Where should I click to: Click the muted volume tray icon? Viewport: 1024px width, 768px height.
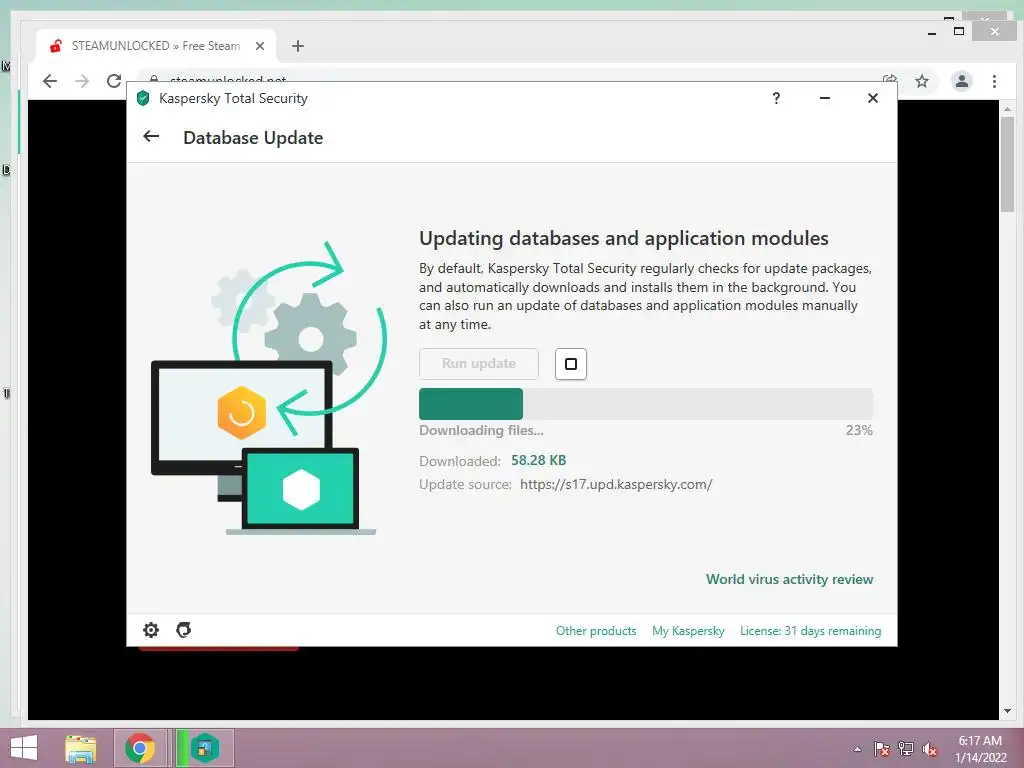pyautogui.click(x=930, y=749)
